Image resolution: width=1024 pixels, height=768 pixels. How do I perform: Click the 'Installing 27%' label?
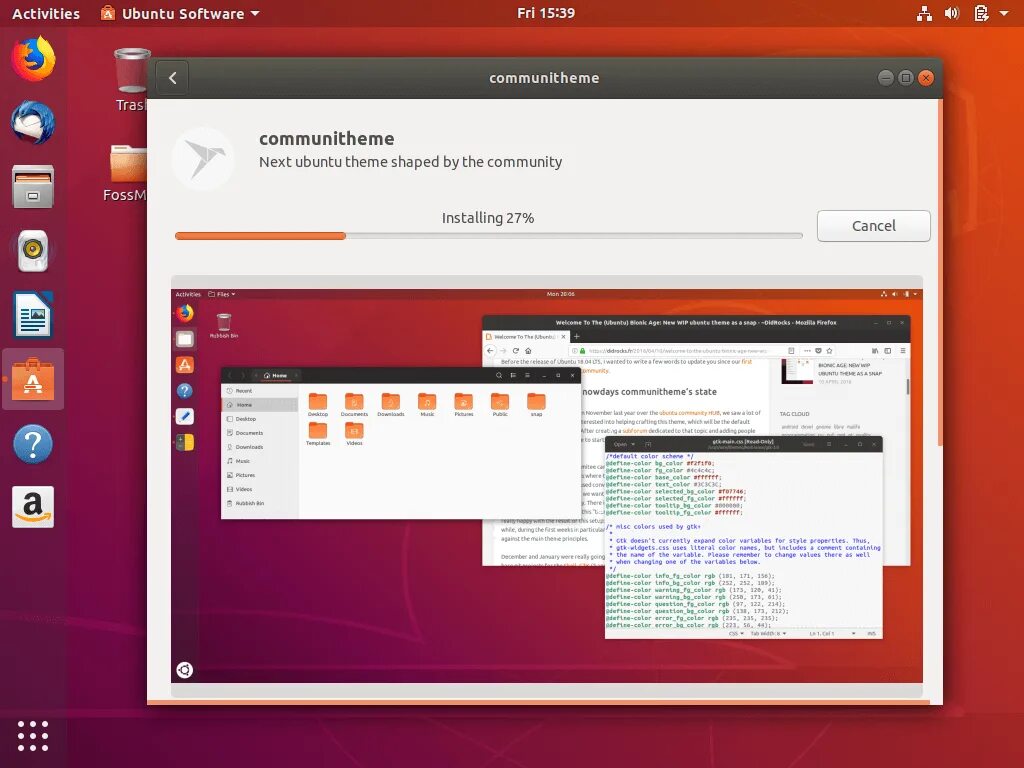point(488,217)
